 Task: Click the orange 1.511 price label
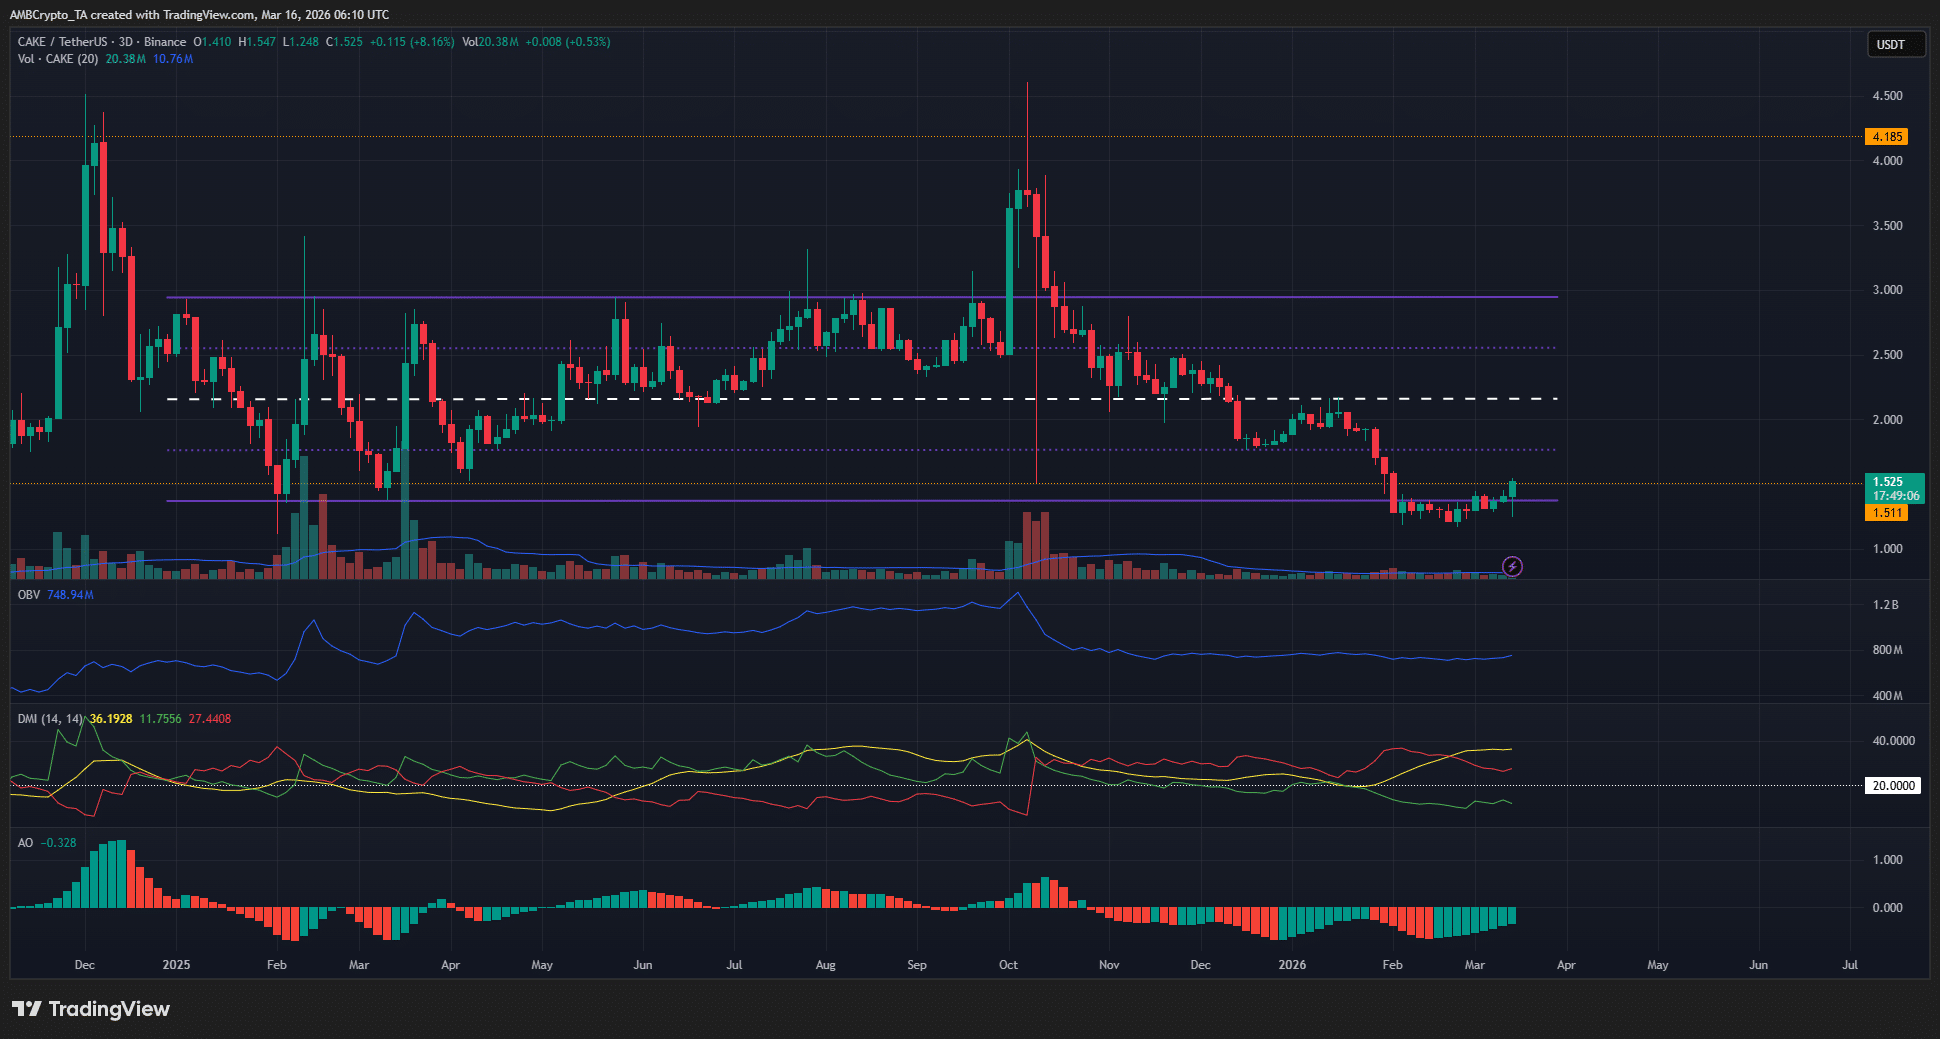[x=1887, y=513]
